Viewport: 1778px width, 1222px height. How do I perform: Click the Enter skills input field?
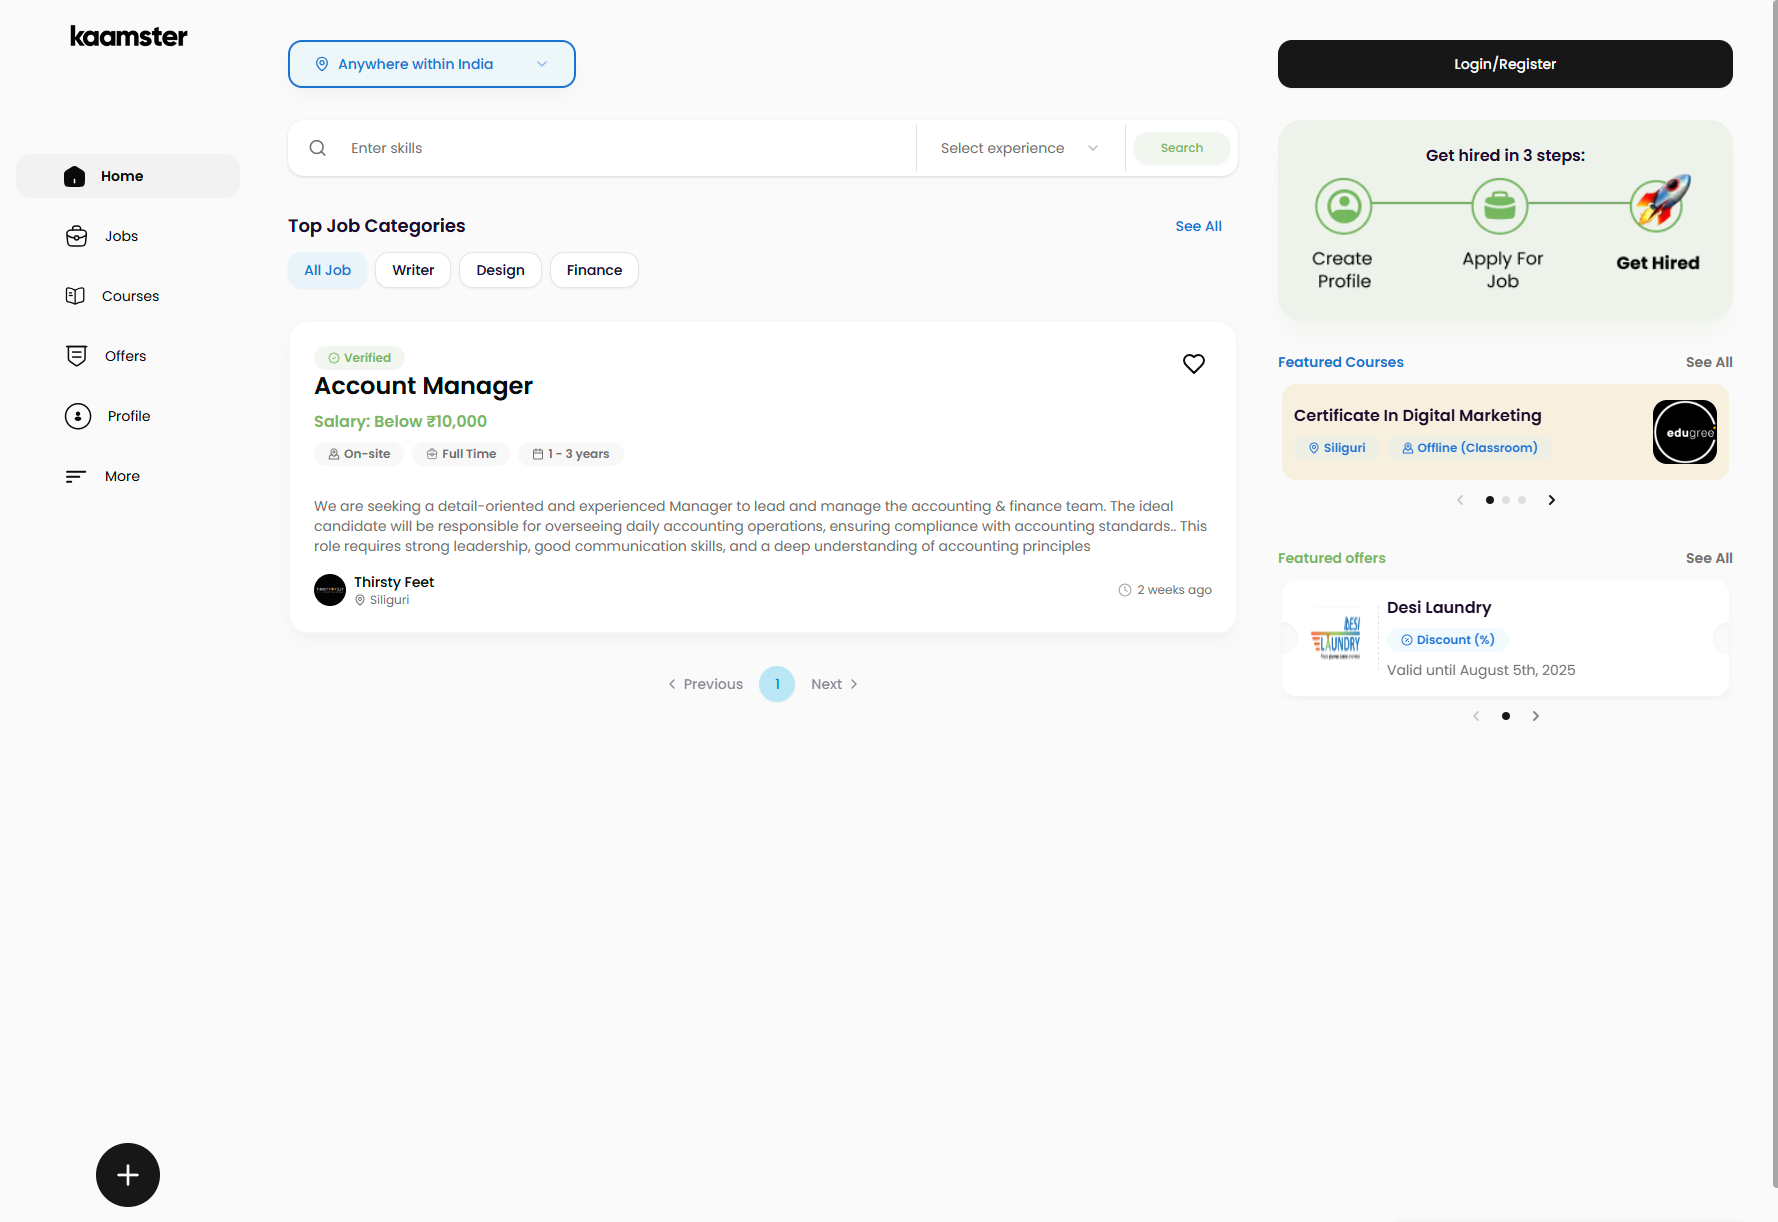pyautogui.click(x=628, y=148)
